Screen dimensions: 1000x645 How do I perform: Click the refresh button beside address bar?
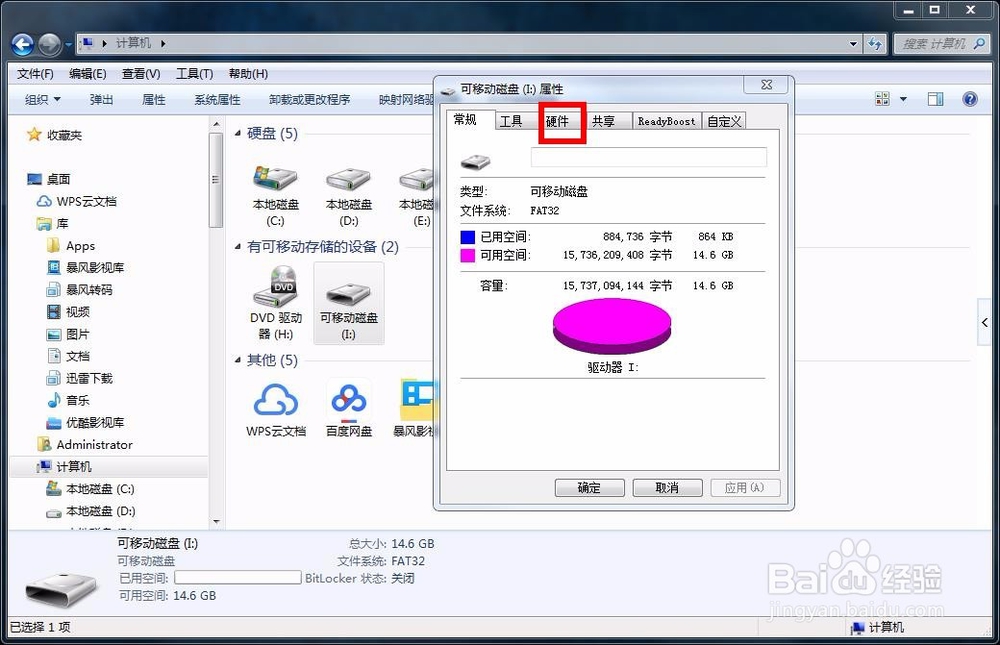click(x=875, y=44)
